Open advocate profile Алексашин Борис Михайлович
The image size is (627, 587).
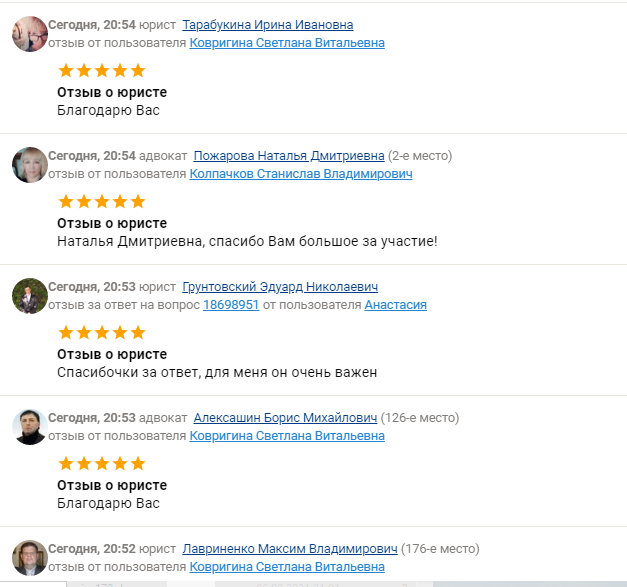pyautogui.click(x=285, y=418)
